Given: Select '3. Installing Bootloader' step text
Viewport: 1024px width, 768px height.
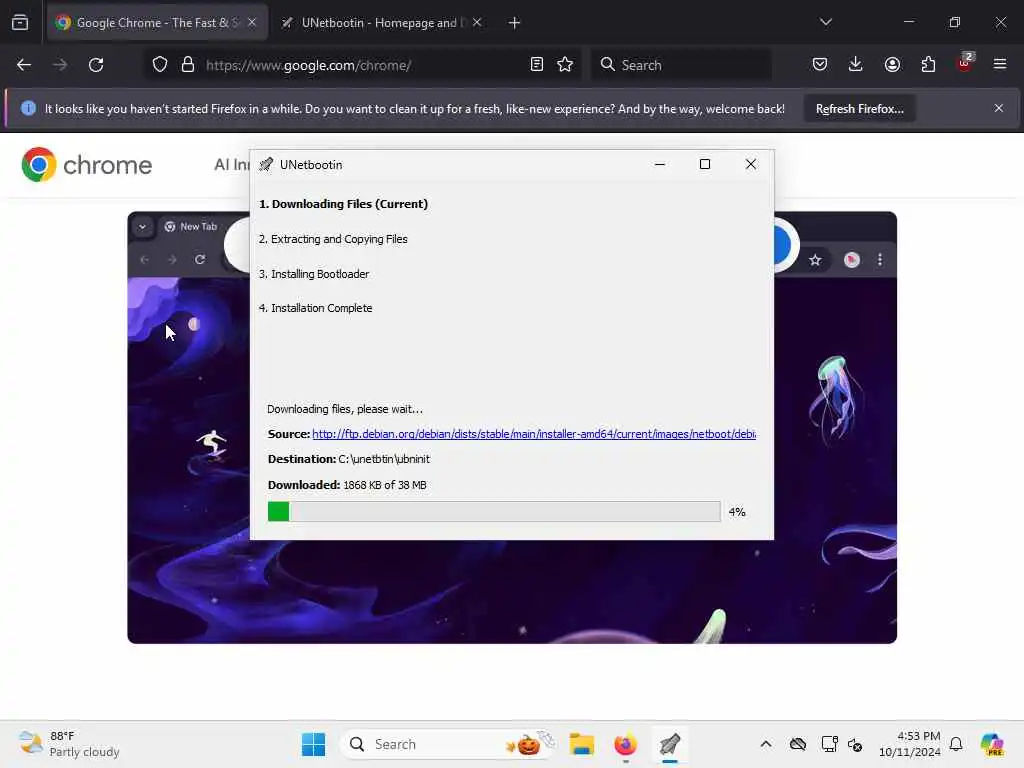Looking at the screenshot, I should click(x=314, y=274).
